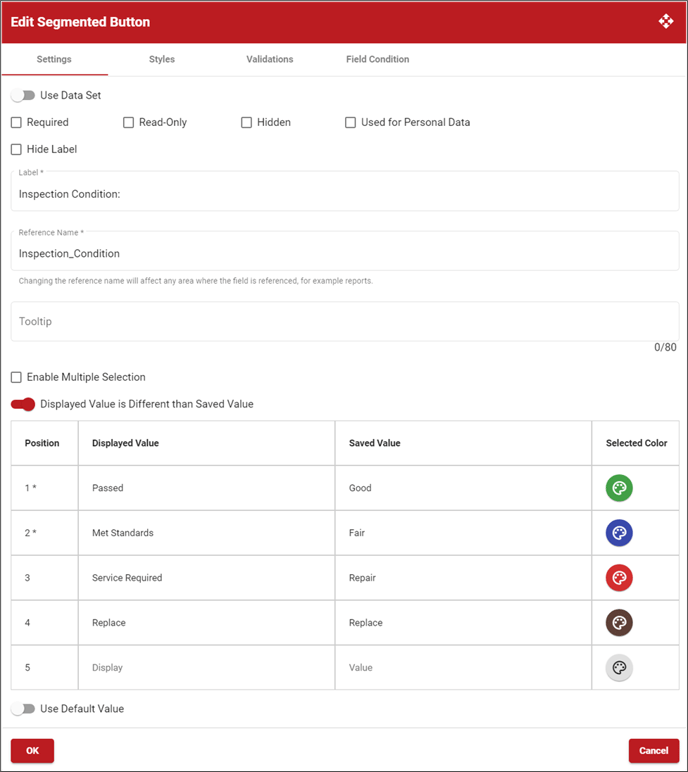This screenshot has height=772, width=688.
Task: Click the OK button
Action: (x=33, y=750)
